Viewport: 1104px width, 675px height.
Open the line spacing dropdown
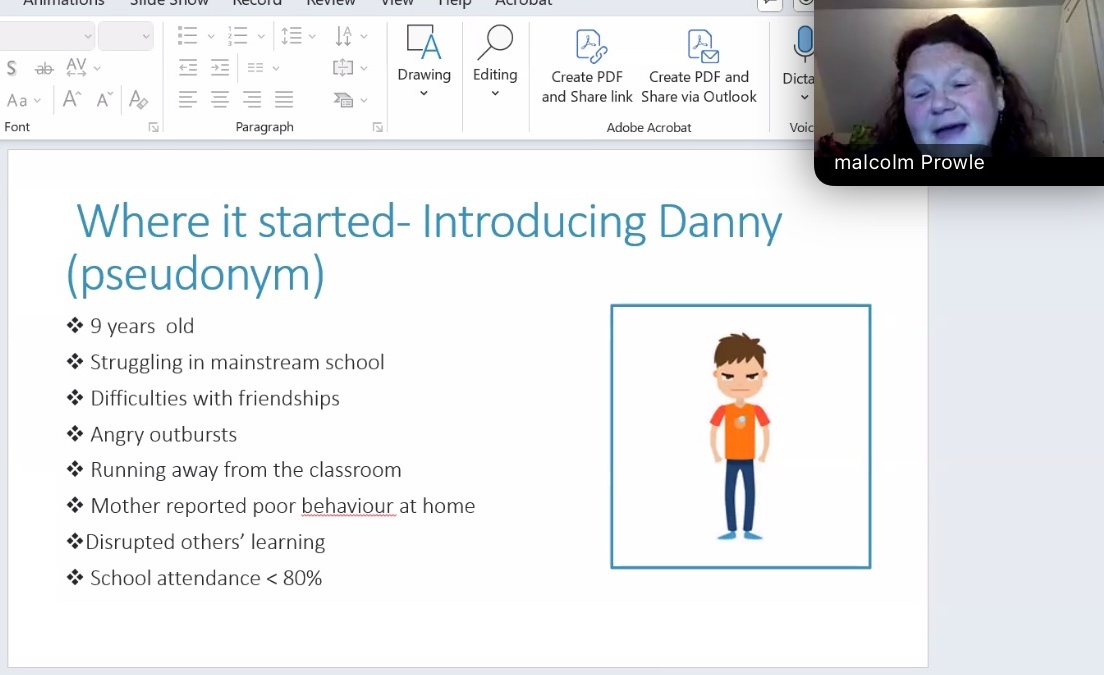(297, 37)
